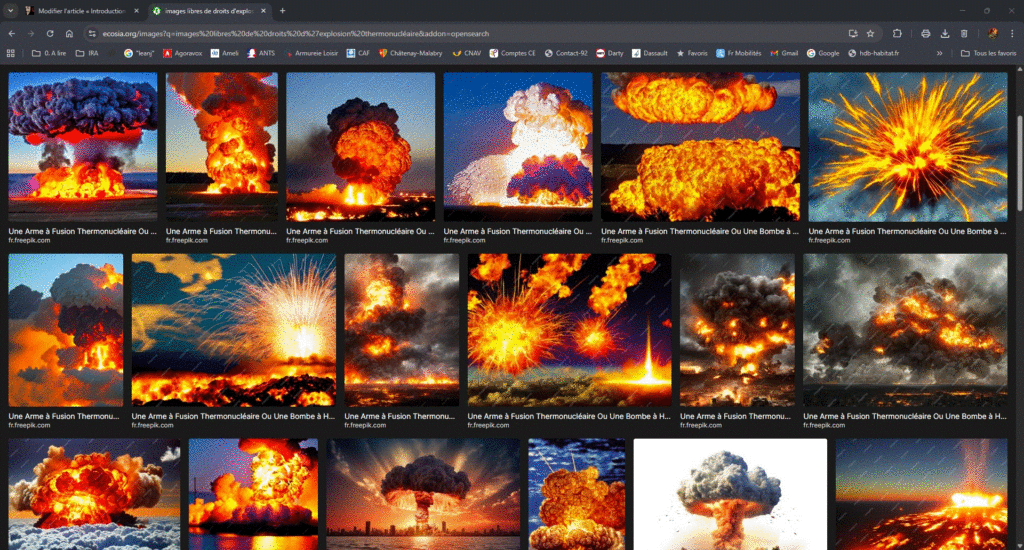
Task: Open the downloads icon in the toolbar
Action: point(945,33)
